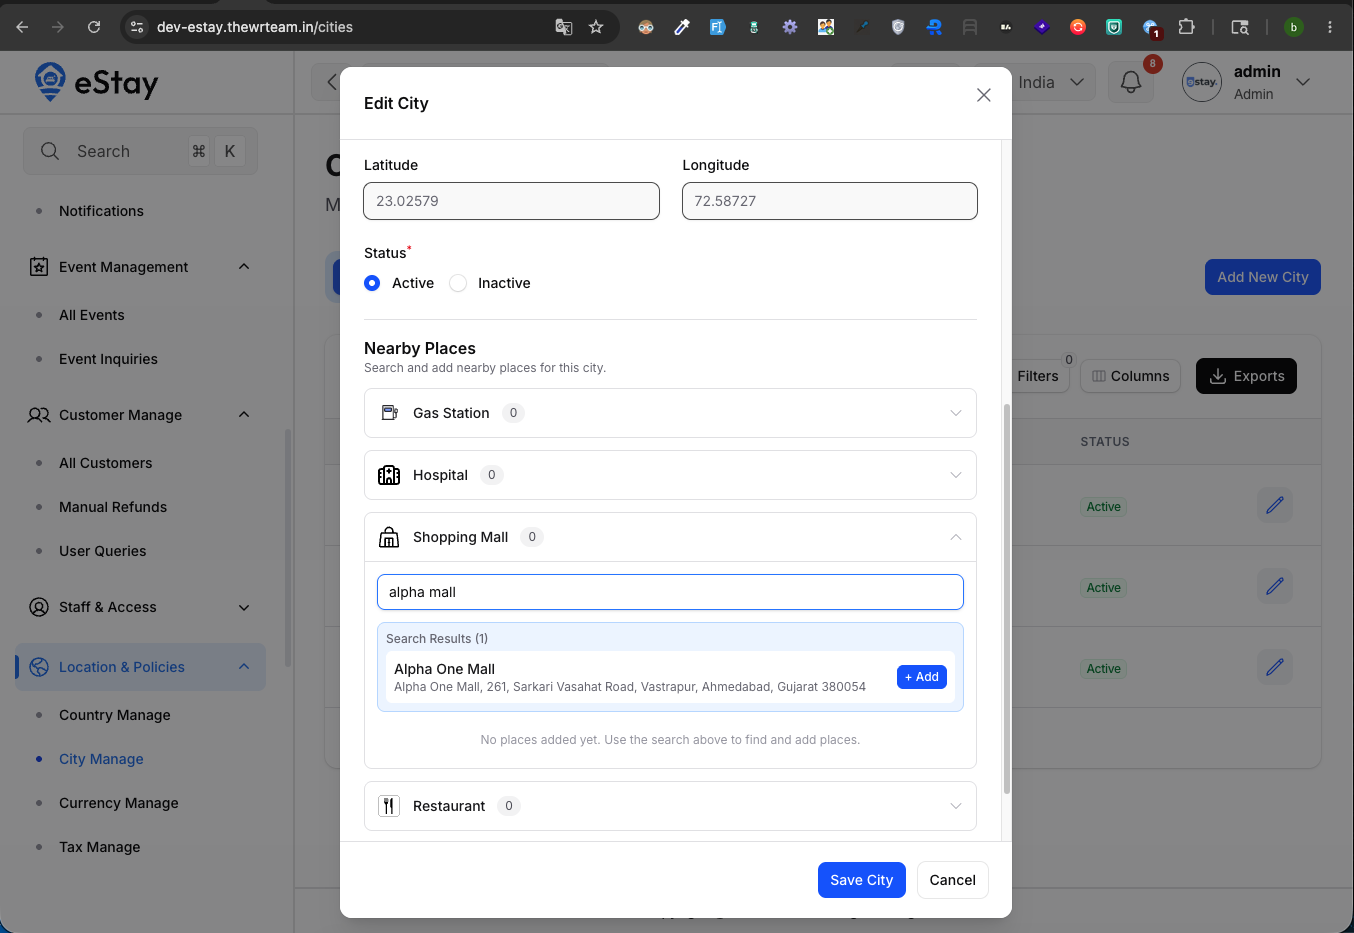Click the Restaurant utensils icon
Screen dimensions: 1354x933
[x=389, y=806]
